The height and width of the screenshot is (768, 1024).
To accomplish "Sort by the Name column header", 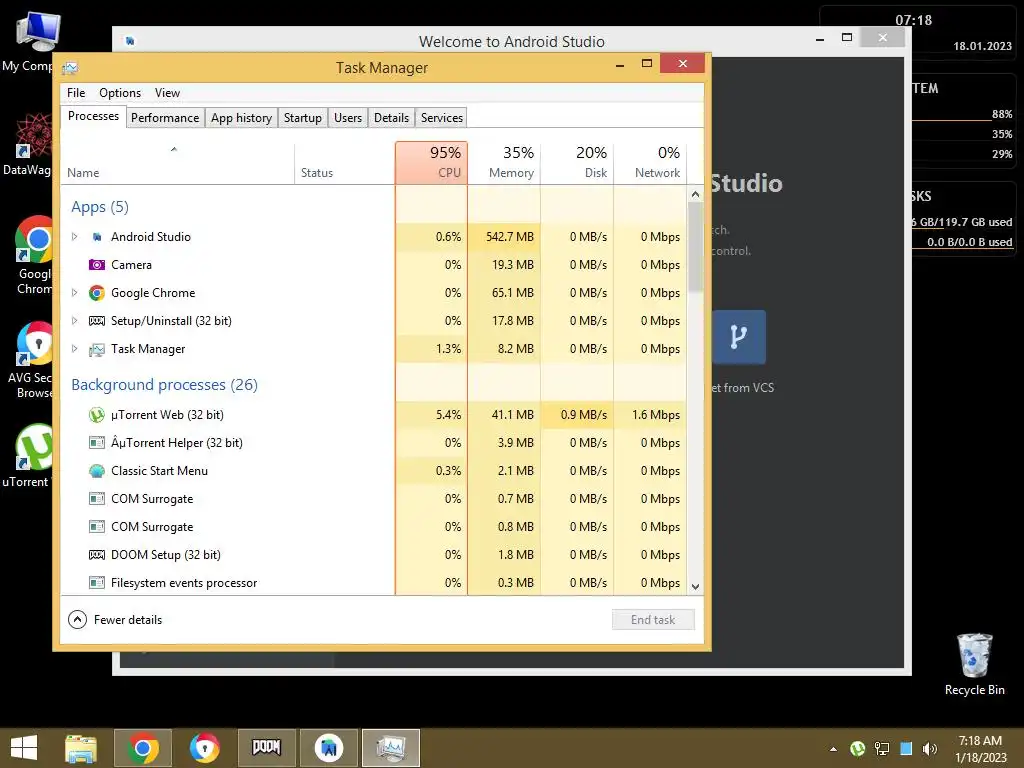I will point(178,163).
